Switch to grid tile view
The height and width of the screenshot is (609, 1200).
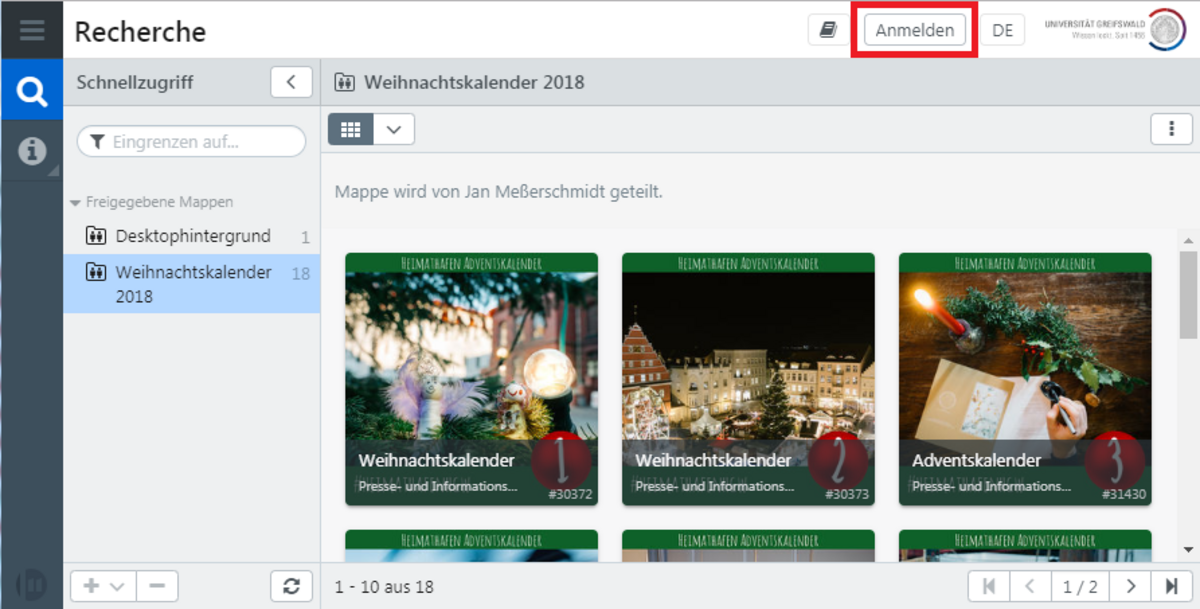(x=351, y=129)
